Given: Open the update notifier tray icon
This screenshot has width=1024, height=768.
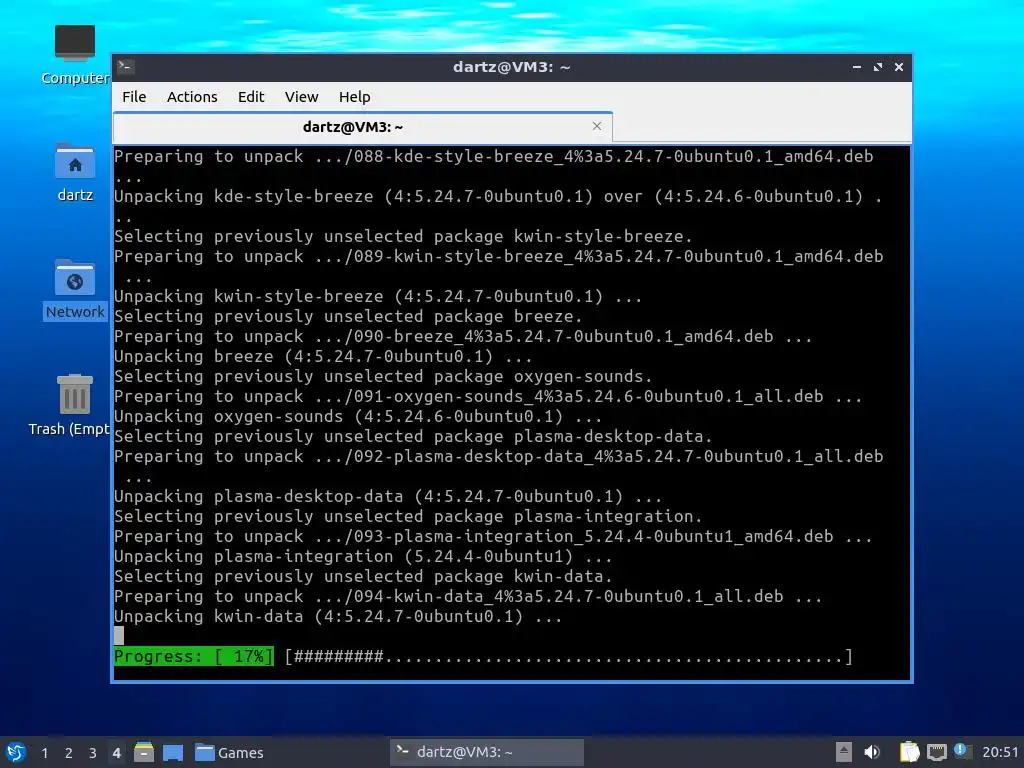Looking at the screenshot, I should tap(961, 751).
